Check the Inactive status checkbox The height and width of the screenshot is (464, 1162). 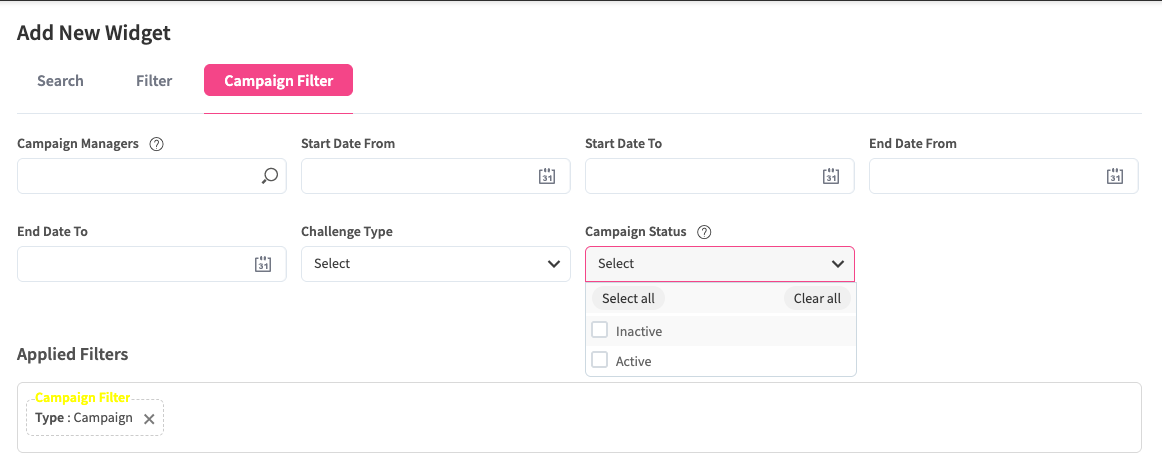pyautogui.click(x=600, y=330)
